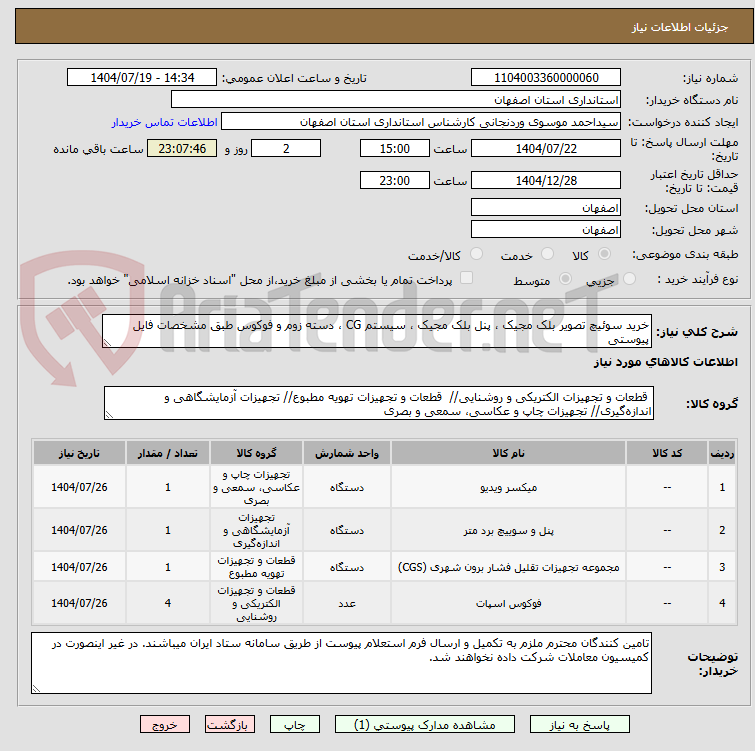Click the تجهیزات آزمایشگاهی و اندازه‌گیری group cell

tap(256, 530)
